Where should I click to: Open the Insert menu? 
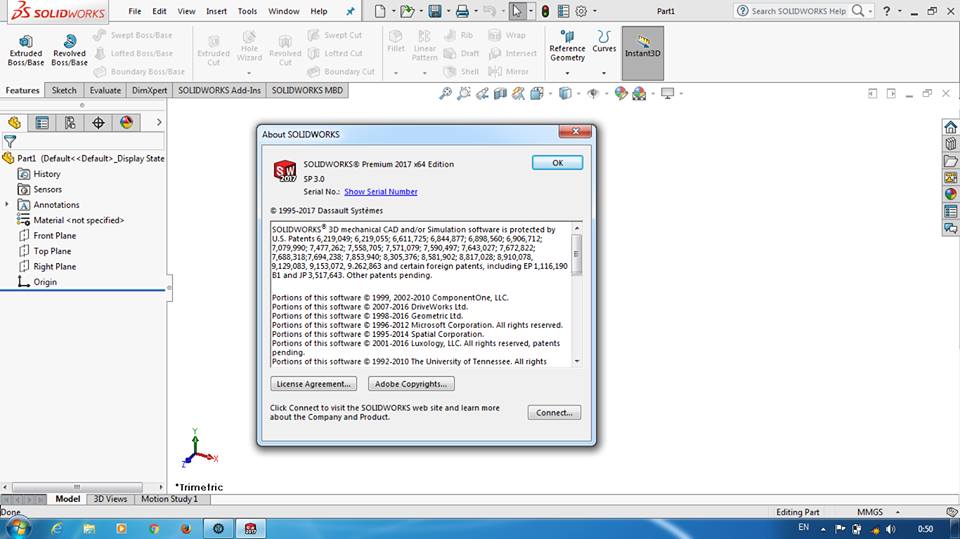pos(216,11)
